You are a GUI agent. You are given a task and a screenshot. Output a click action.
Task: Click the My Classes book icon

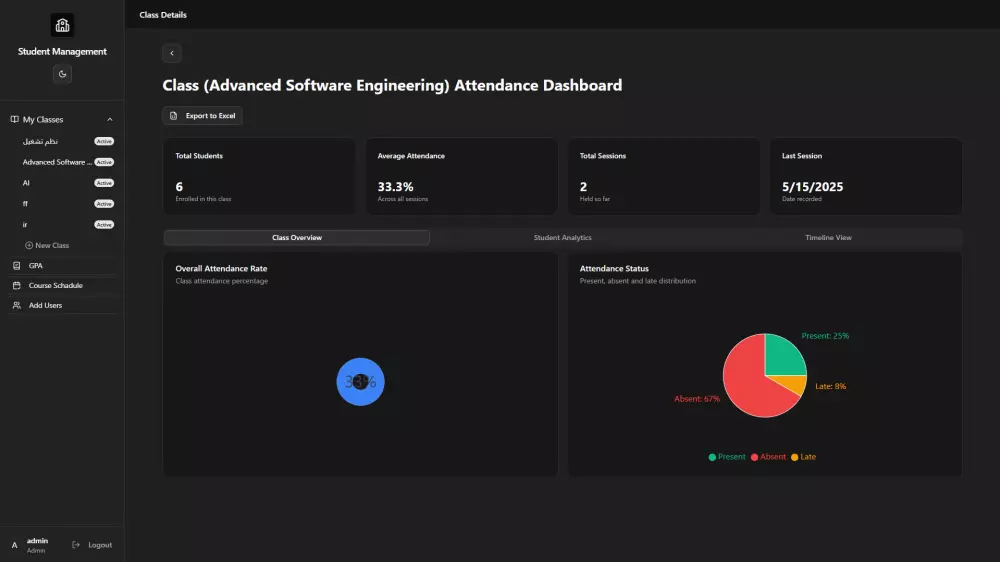(x=15, y=119)
